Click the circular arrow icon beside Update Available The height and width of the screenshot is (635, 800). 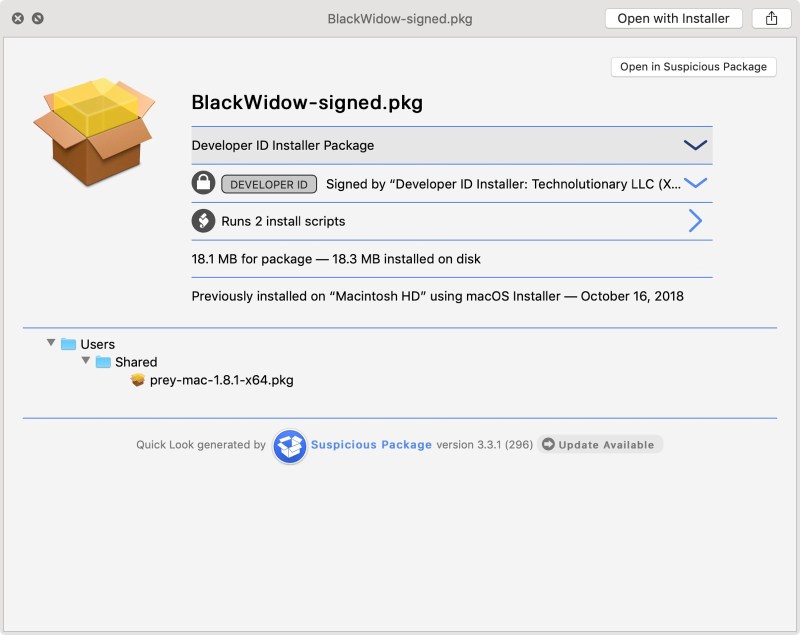pos(548,444)
